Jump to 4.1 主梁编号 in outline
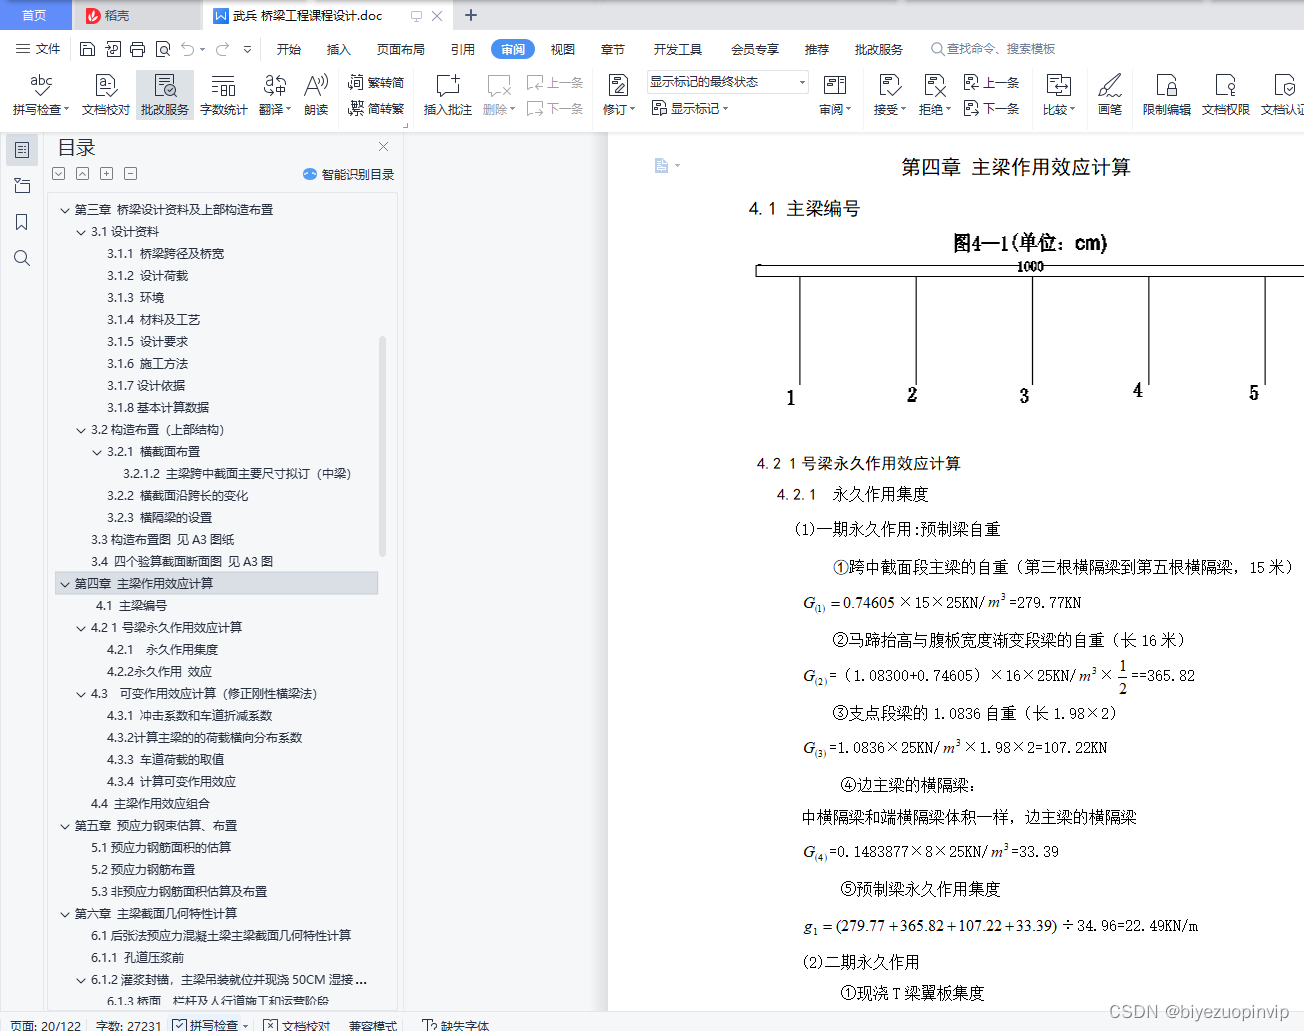1304x1031 pixels. click(132, 606)
